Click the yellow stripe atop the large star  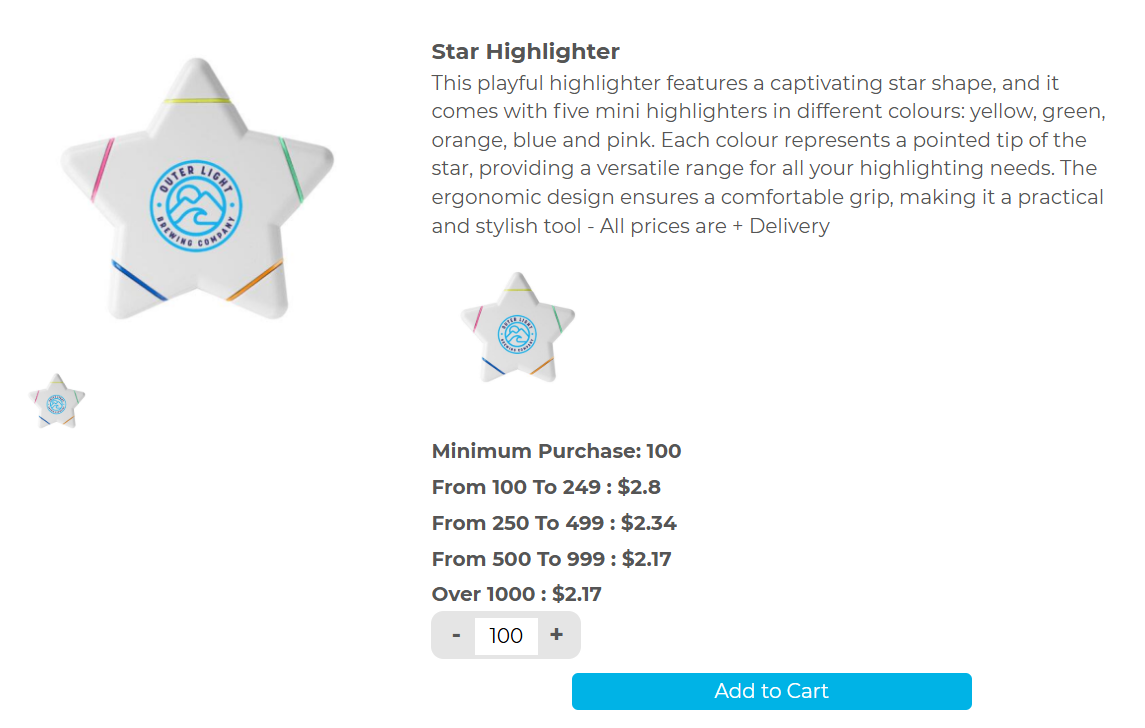(197, 101)
